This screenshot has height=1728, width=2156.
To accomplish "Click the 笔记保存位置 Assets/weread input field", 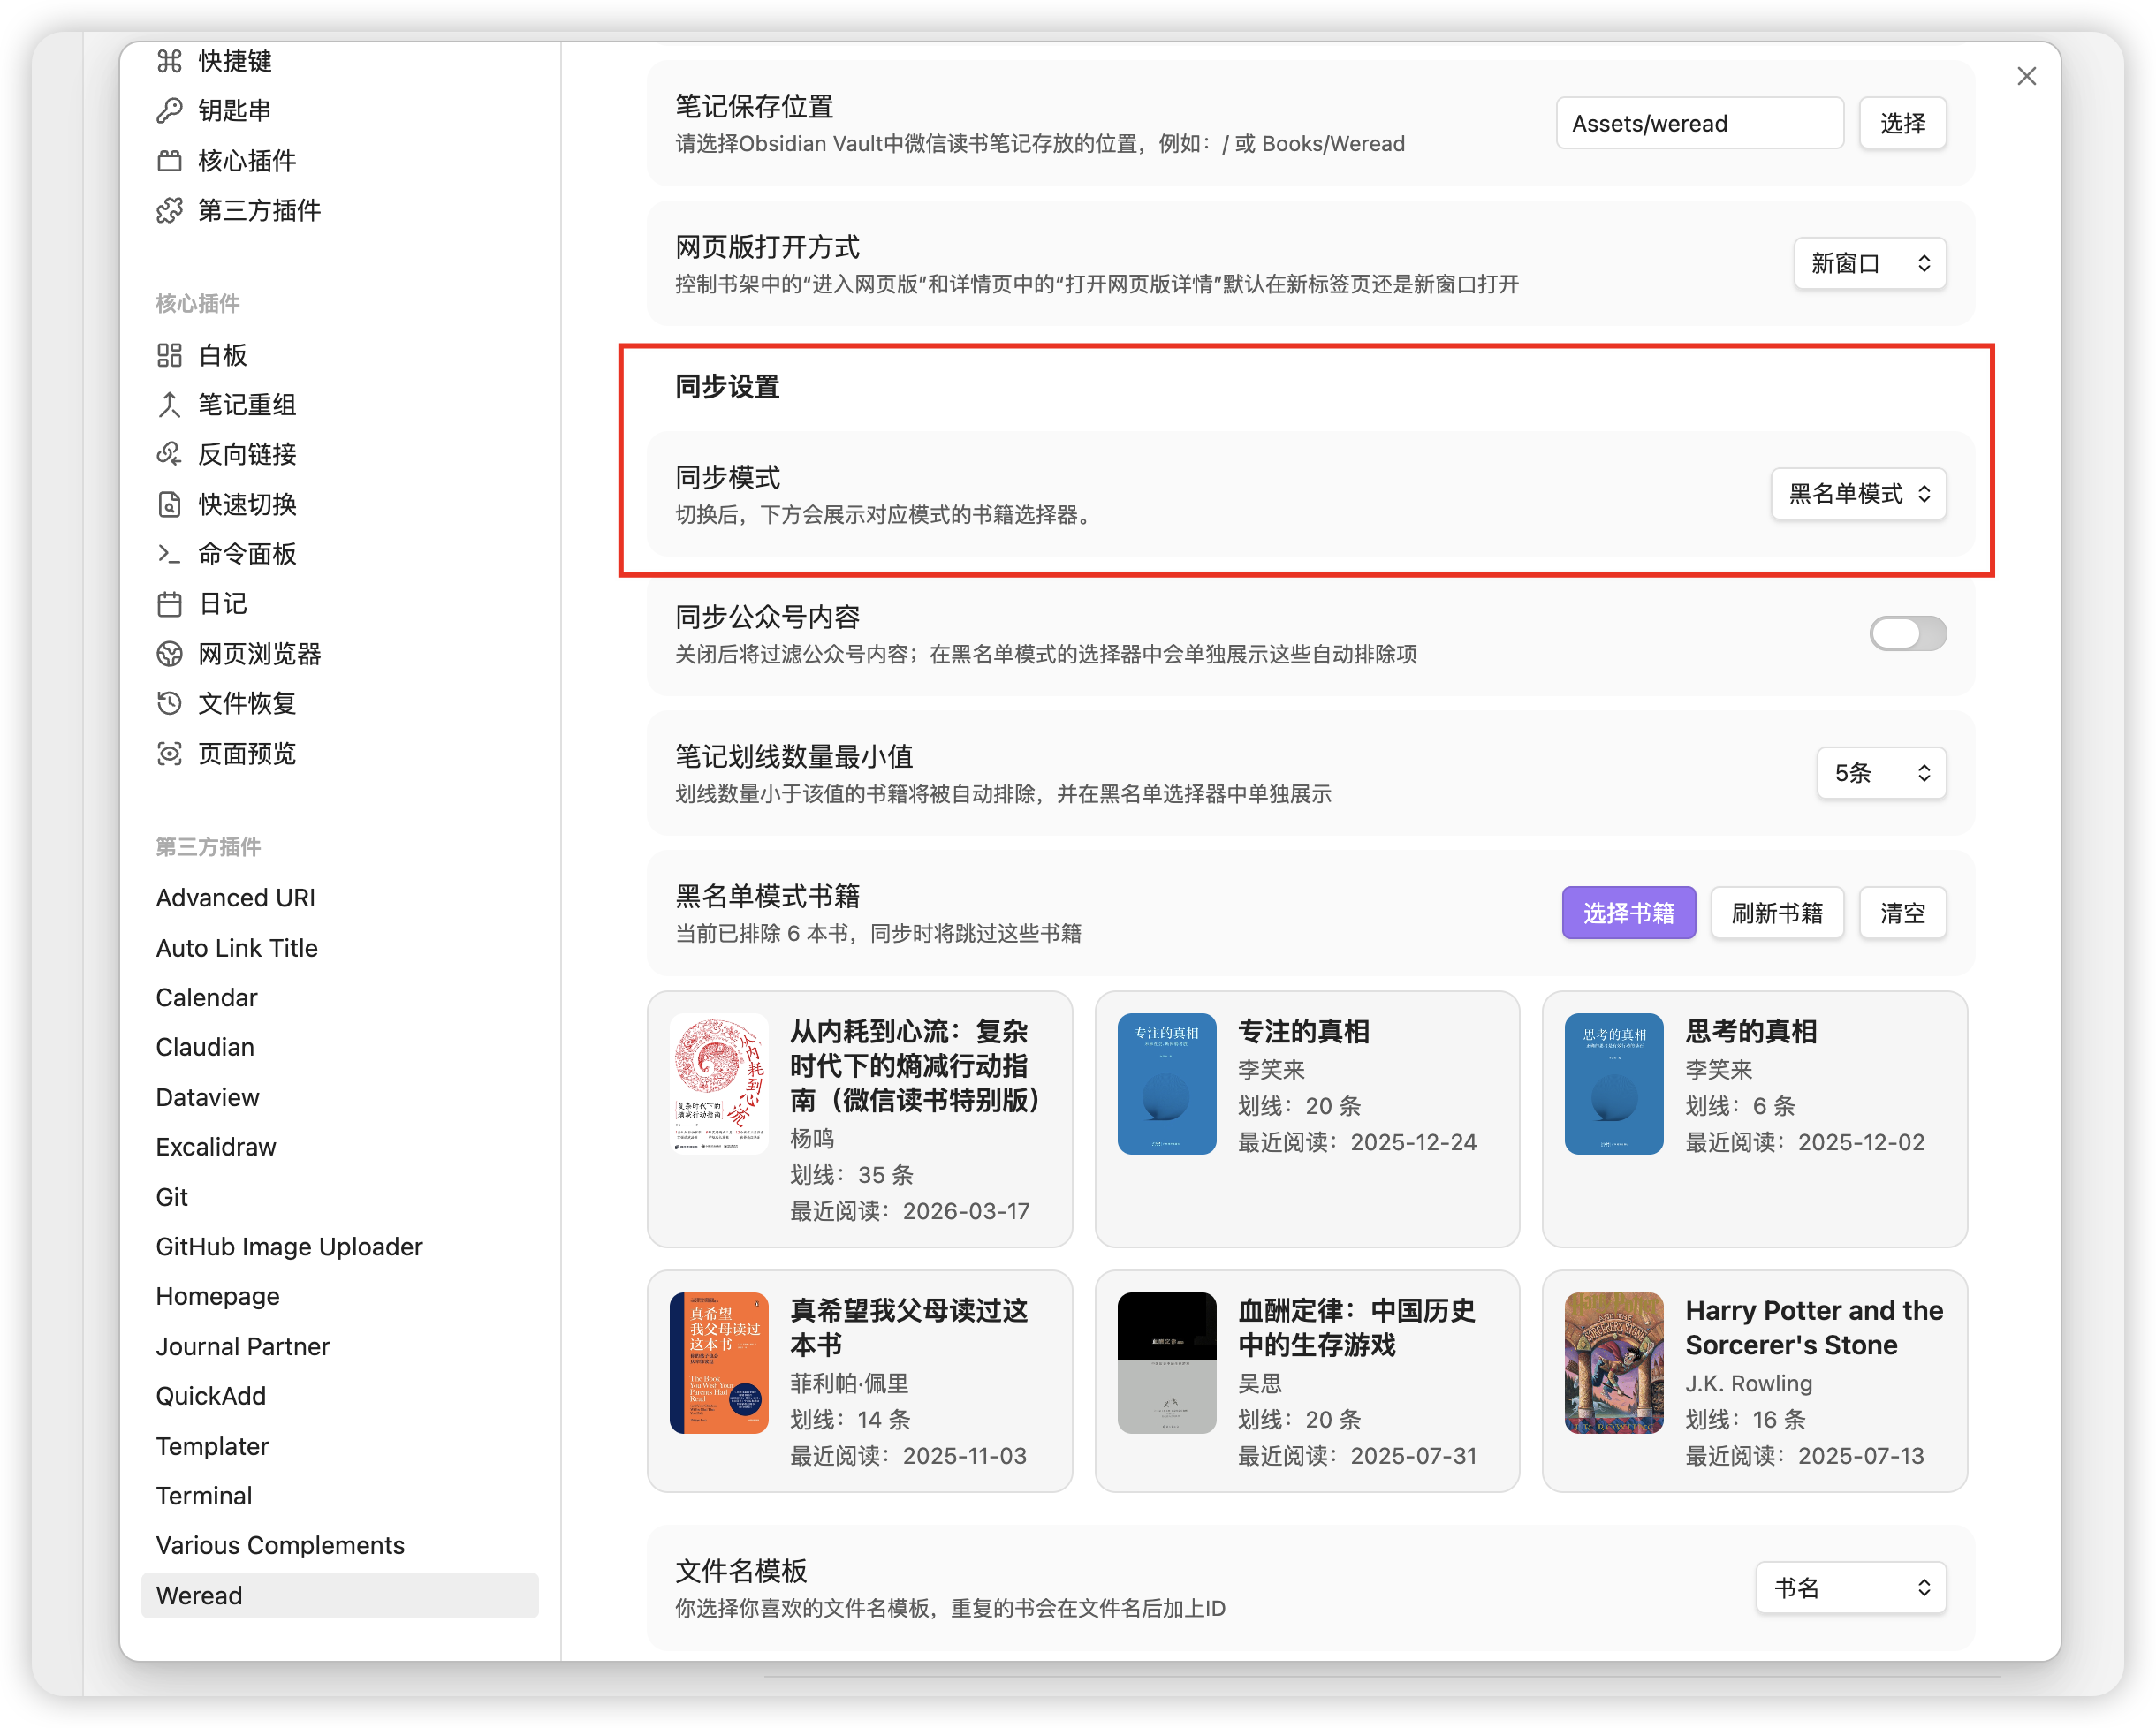I will 1698,123.
